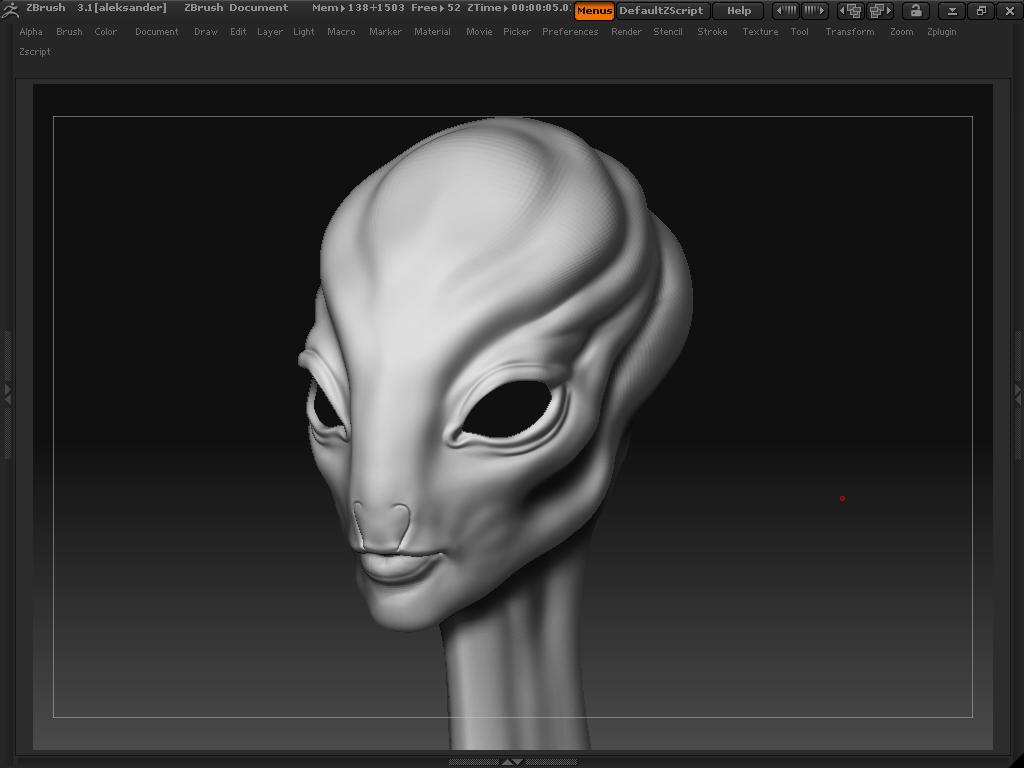Click the alien's large black eye
Image resolution: width=1024 pixels, height=768 pixels.
click(507, 409)
